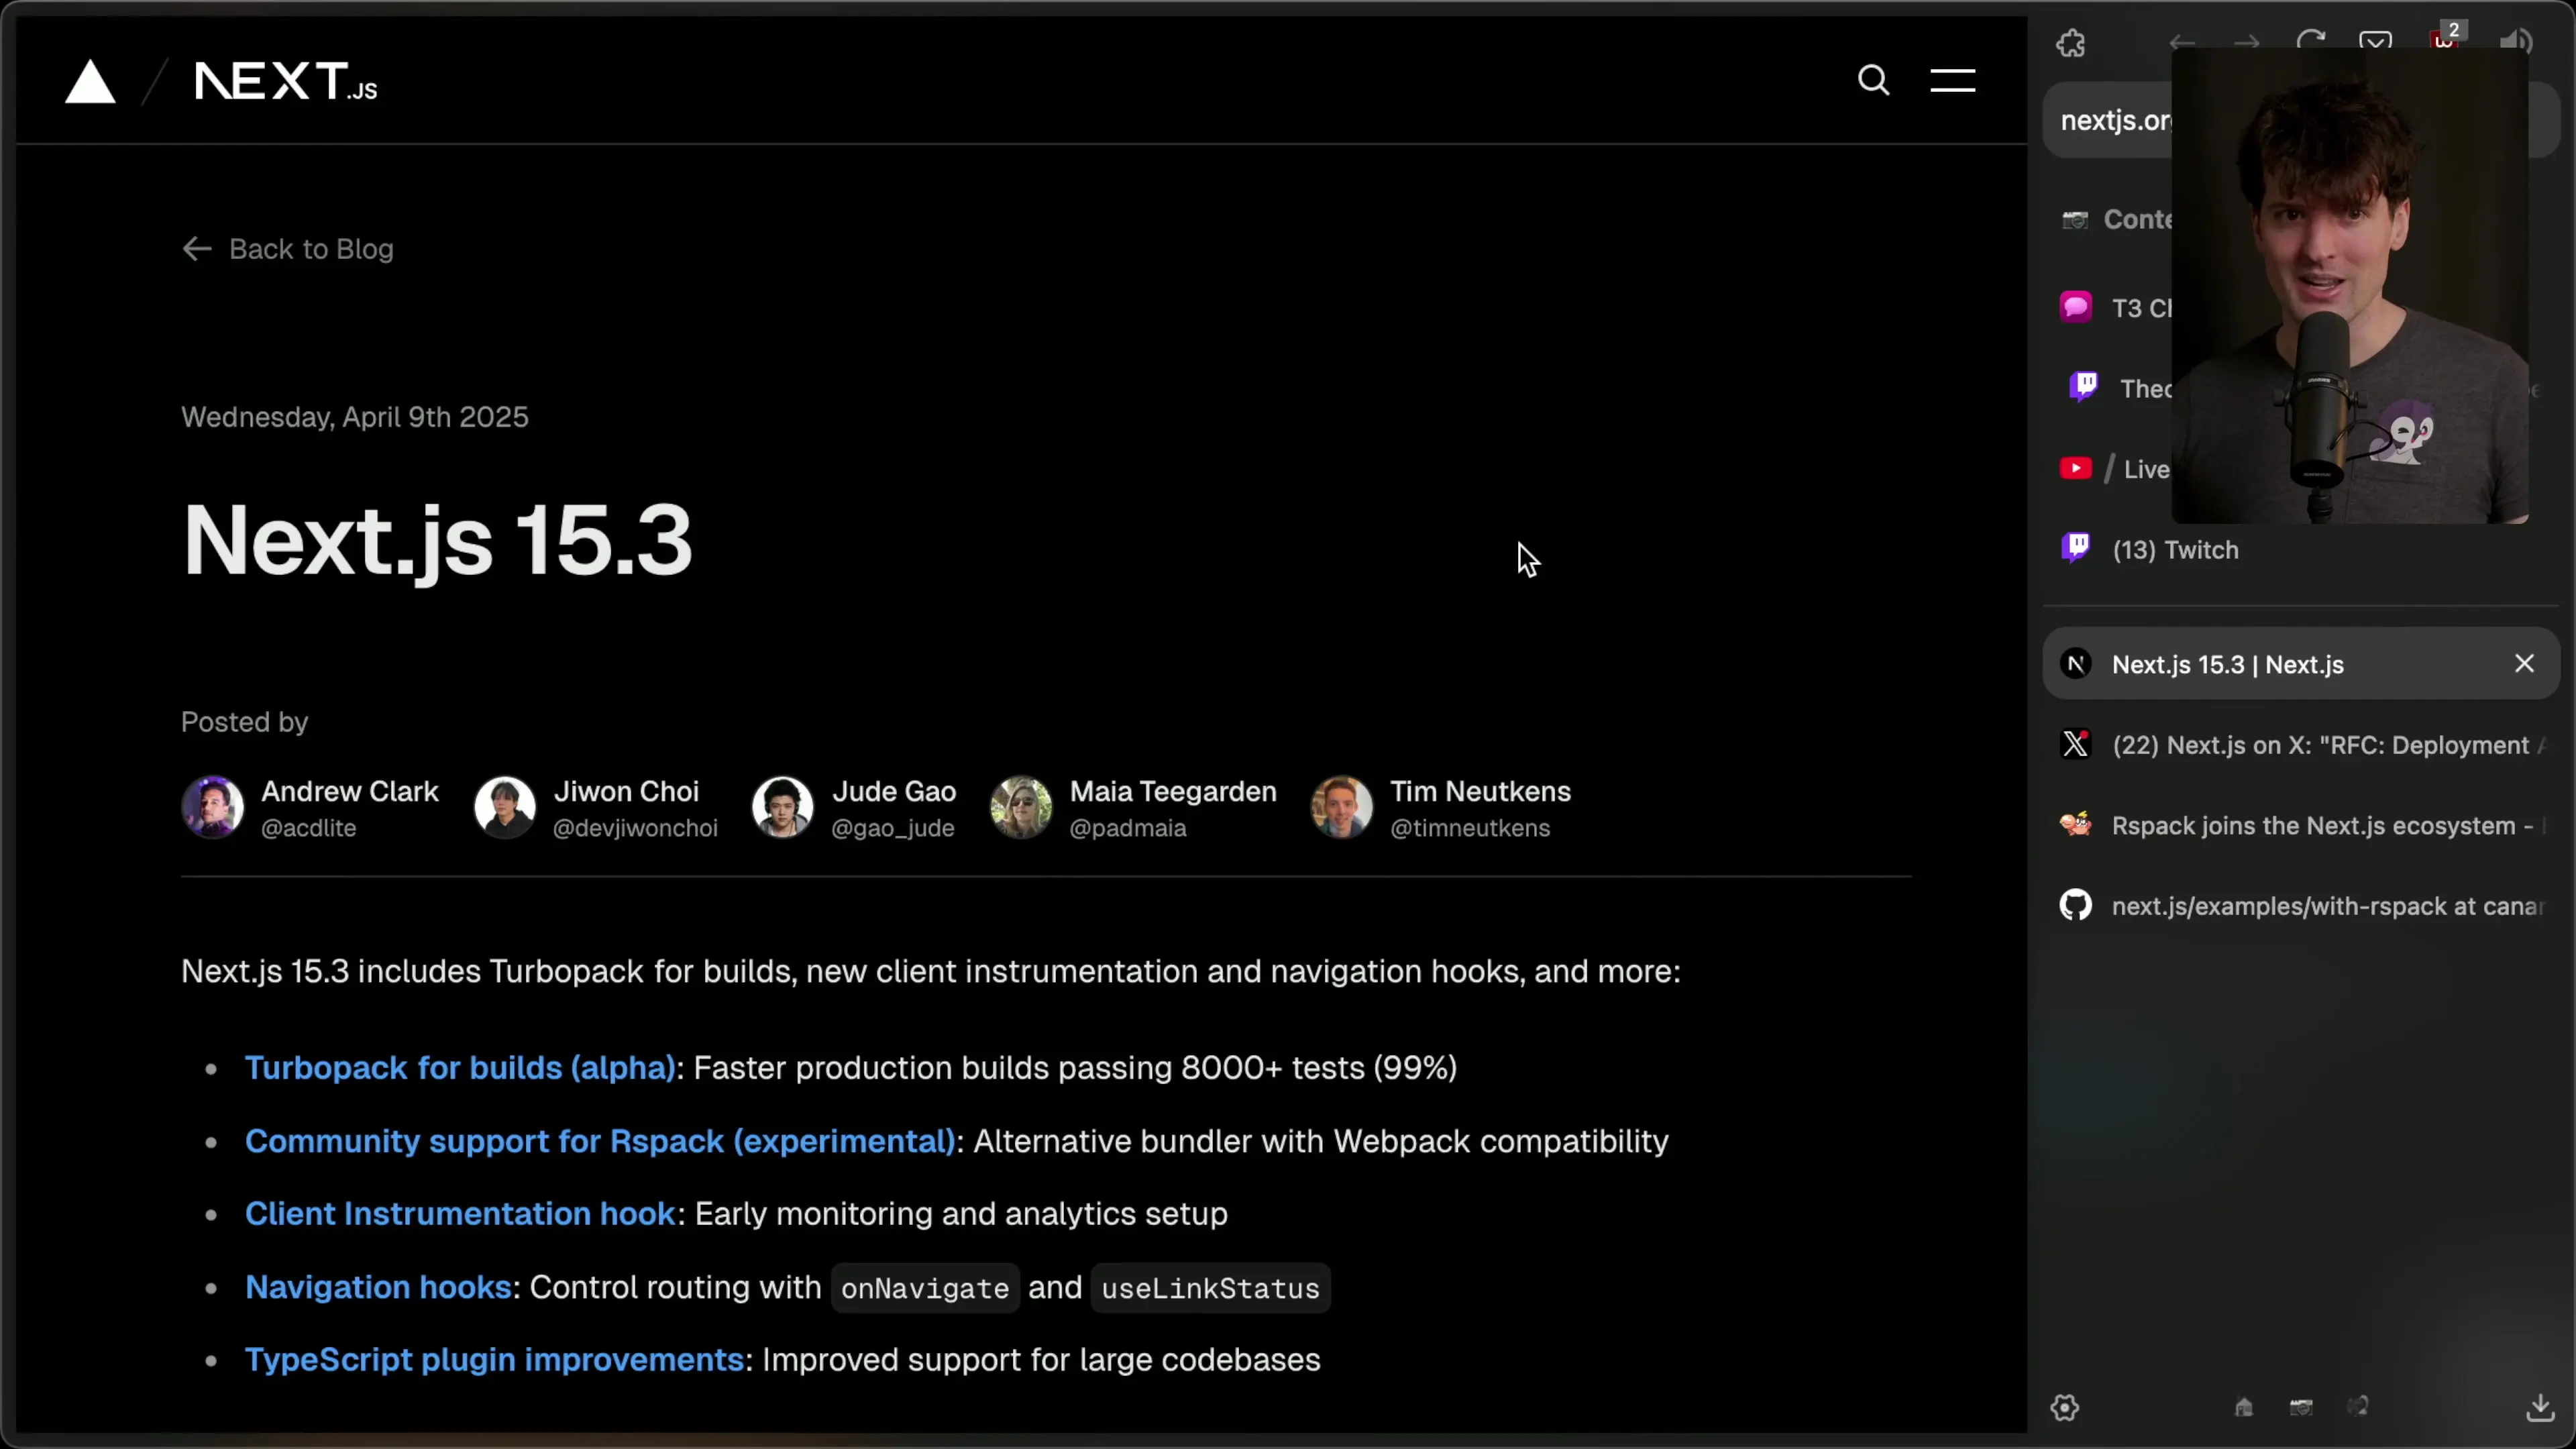The height and width of the screenshot is (1449, 2576).
Task: Open the Navigation hooks link
Action: (379, 1287)
